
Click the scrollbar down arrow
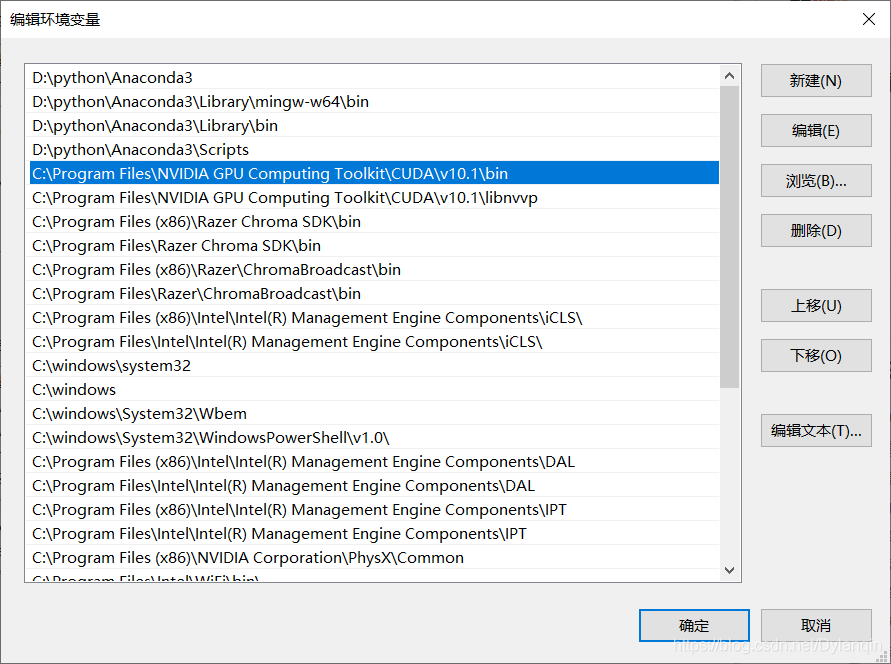click(730, 570)
